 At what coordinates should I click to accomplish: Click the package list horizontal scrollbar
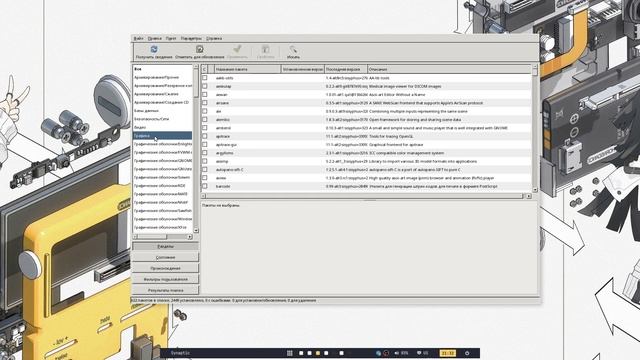coord(366,196)
